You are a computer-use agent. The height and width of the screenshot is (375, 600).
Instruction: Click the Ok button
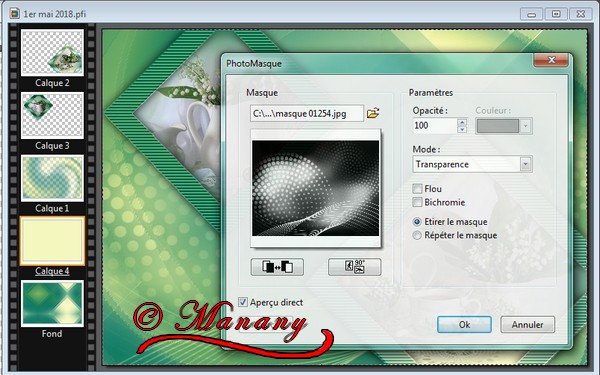pyautogui.click(x=464, y=324)
